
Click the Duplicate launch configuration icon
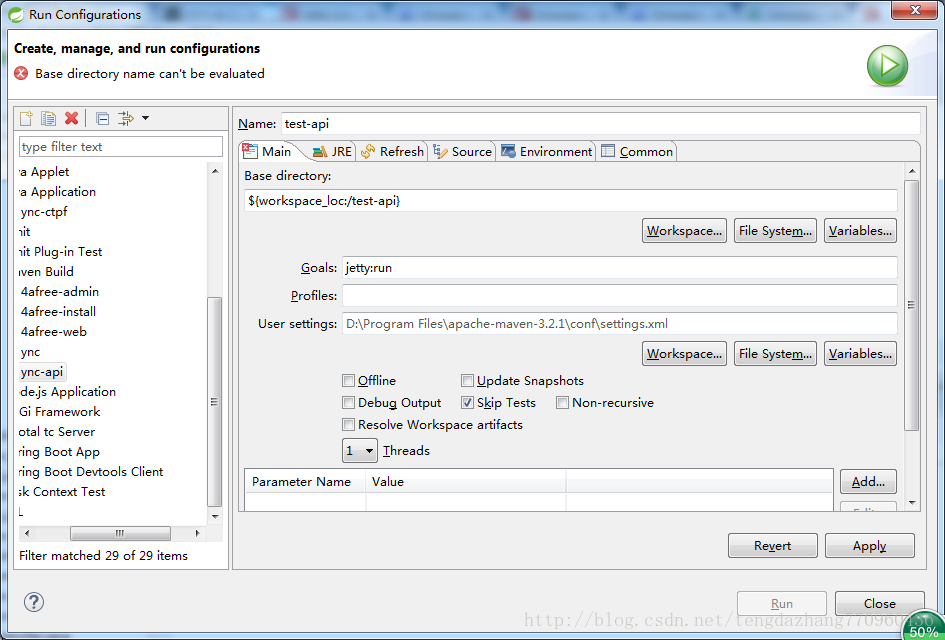pyautogui.click(x=48, y=118)
